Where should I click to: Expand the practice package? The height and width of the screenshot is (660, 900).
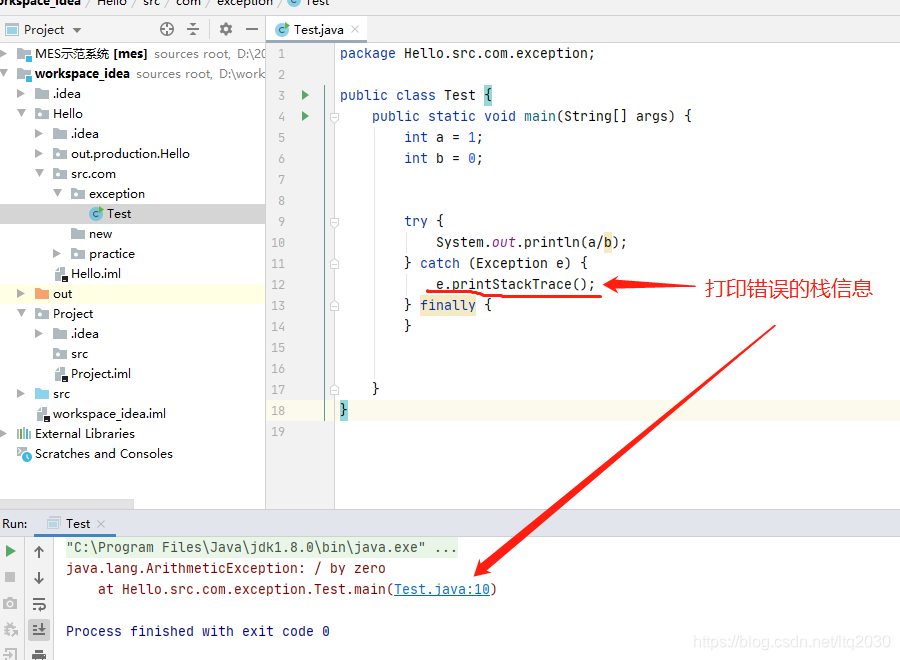(57, 253)
